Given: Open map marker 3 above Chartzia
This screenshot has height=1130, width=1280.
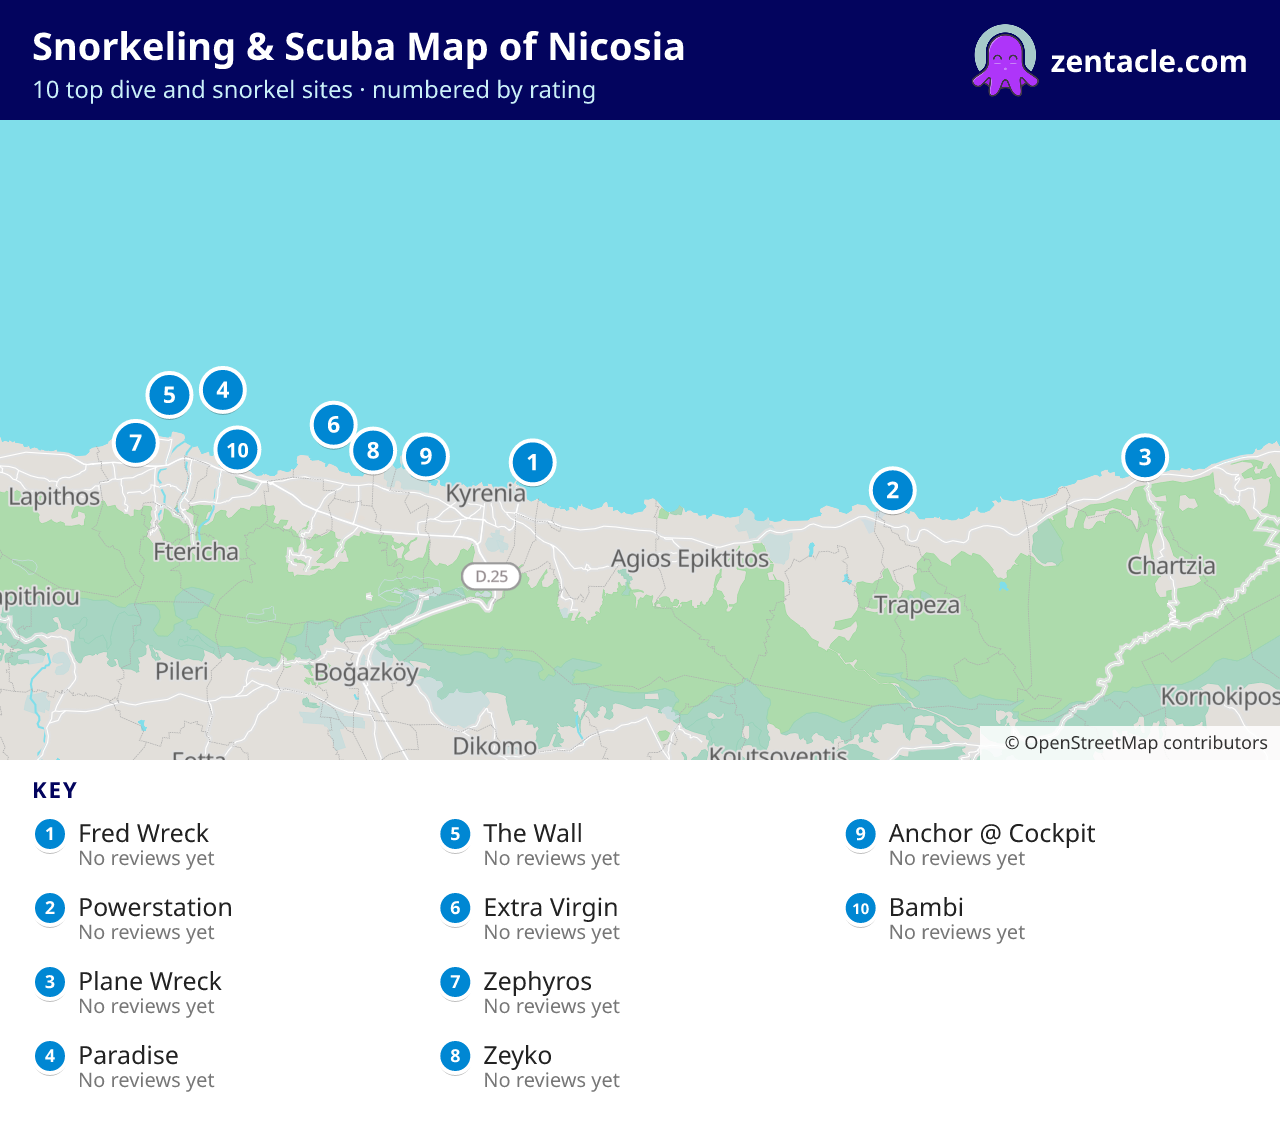Looking at the screenshot, I should 1144,457.
